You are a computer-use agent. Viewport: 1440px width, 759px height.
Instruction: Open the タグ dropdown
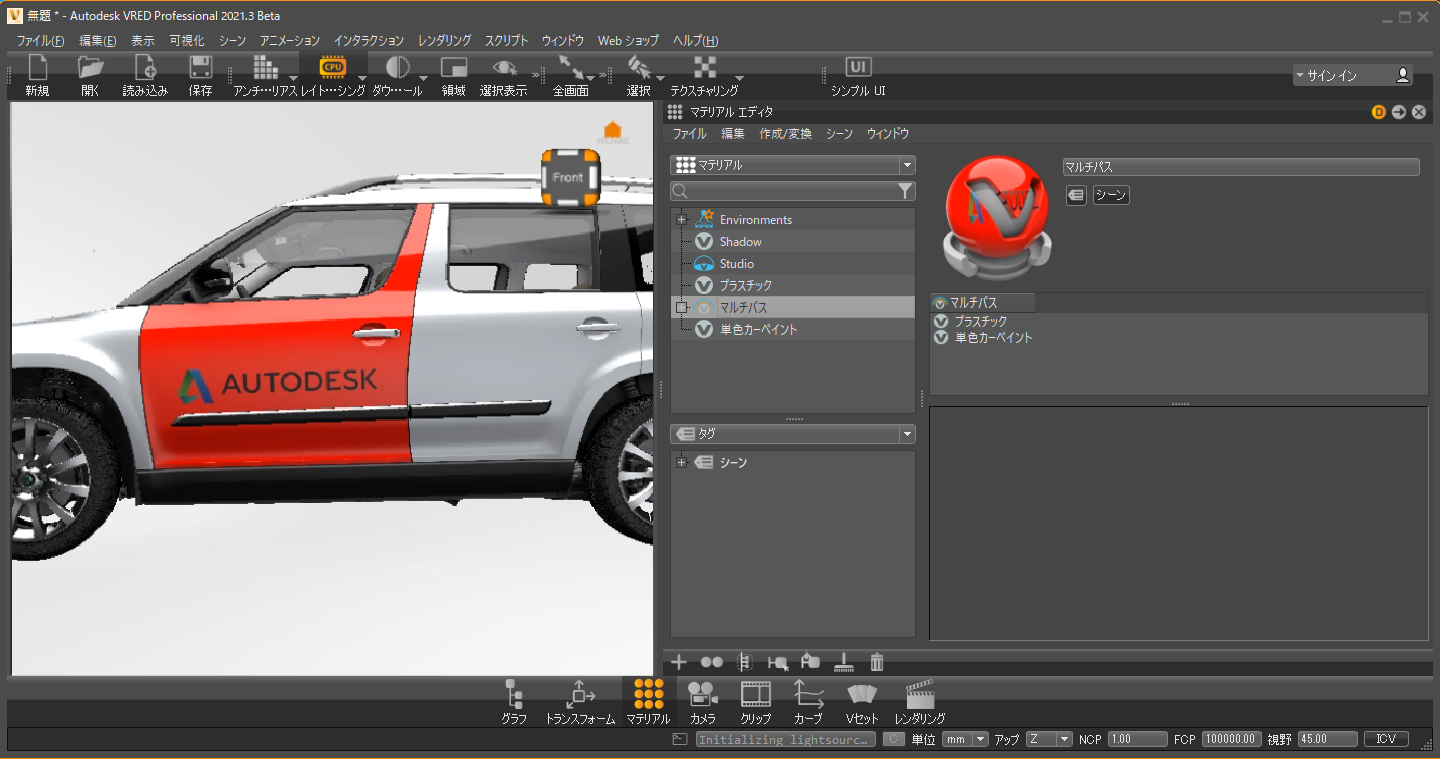click(793, 434)
